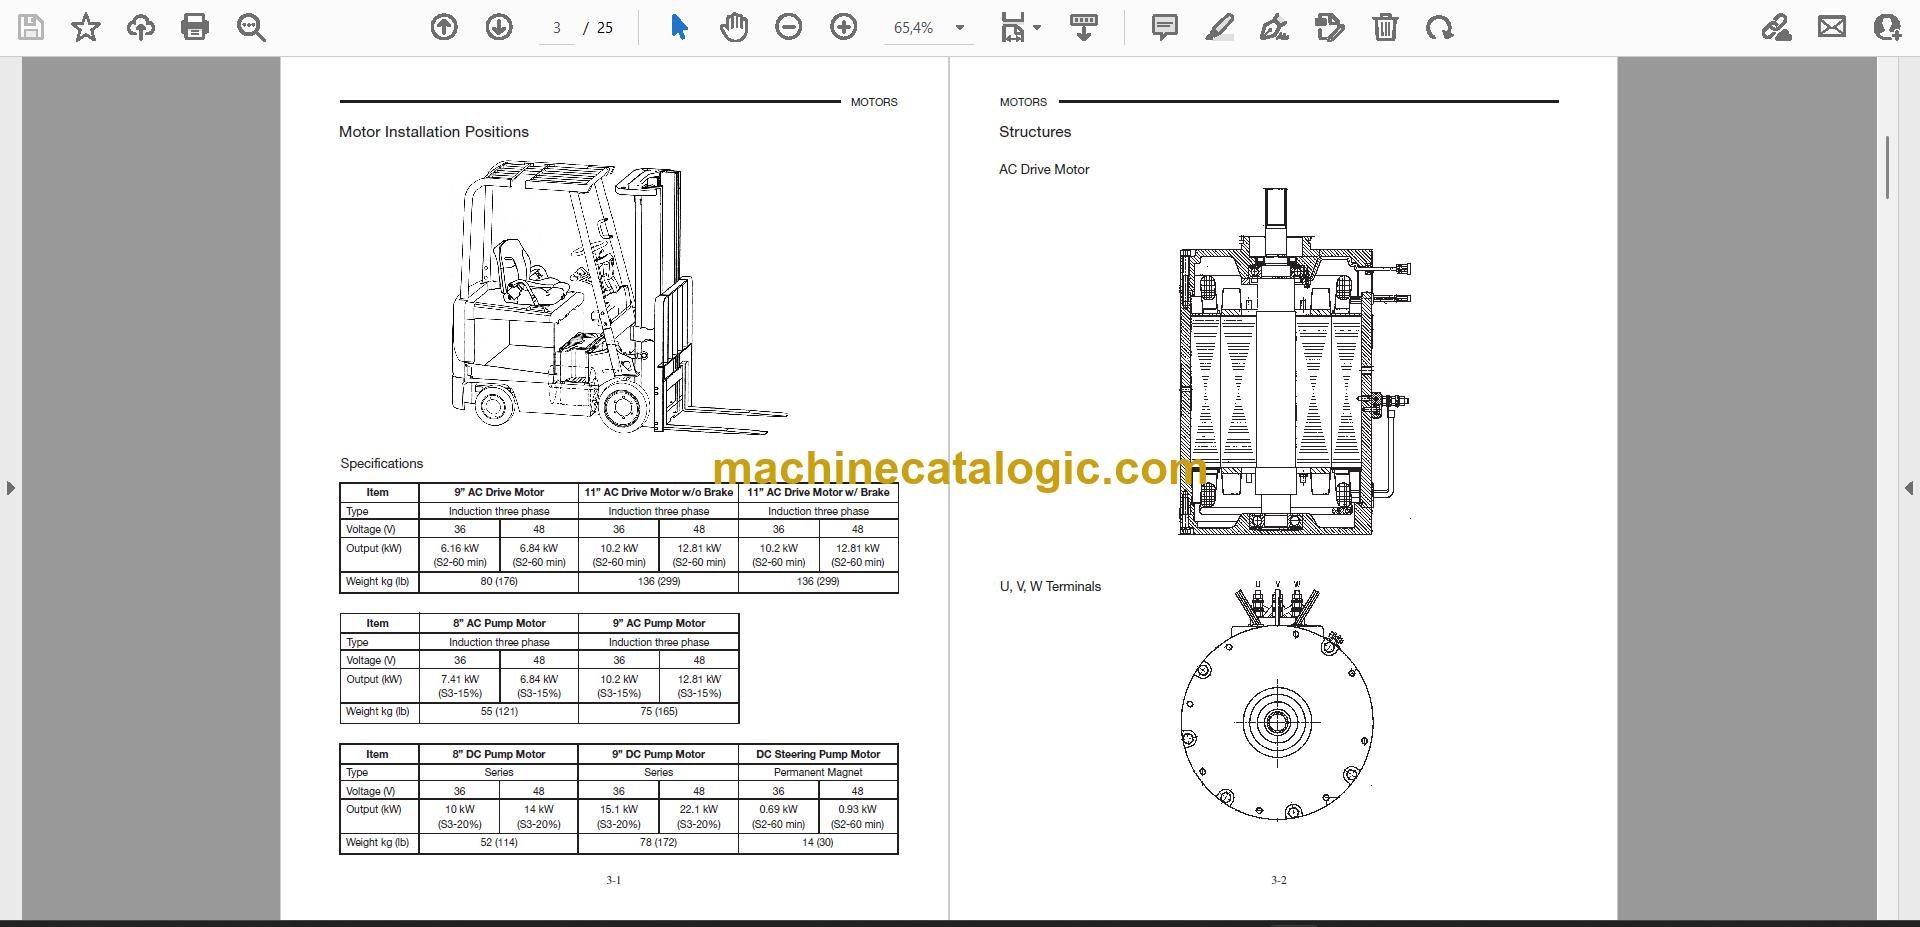Click the "9" AC Drive Motor" column header

(499, 492)
